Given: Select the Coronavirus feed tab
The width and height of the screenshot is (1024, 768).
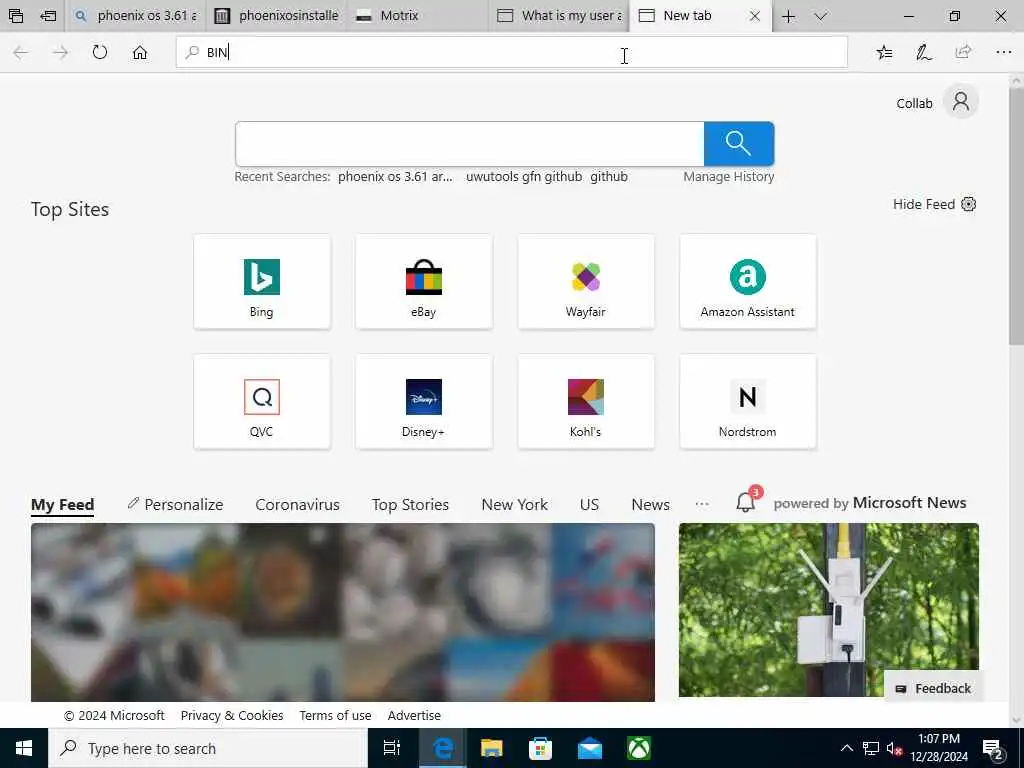Looking at the screenshot, I should (297, 505).
